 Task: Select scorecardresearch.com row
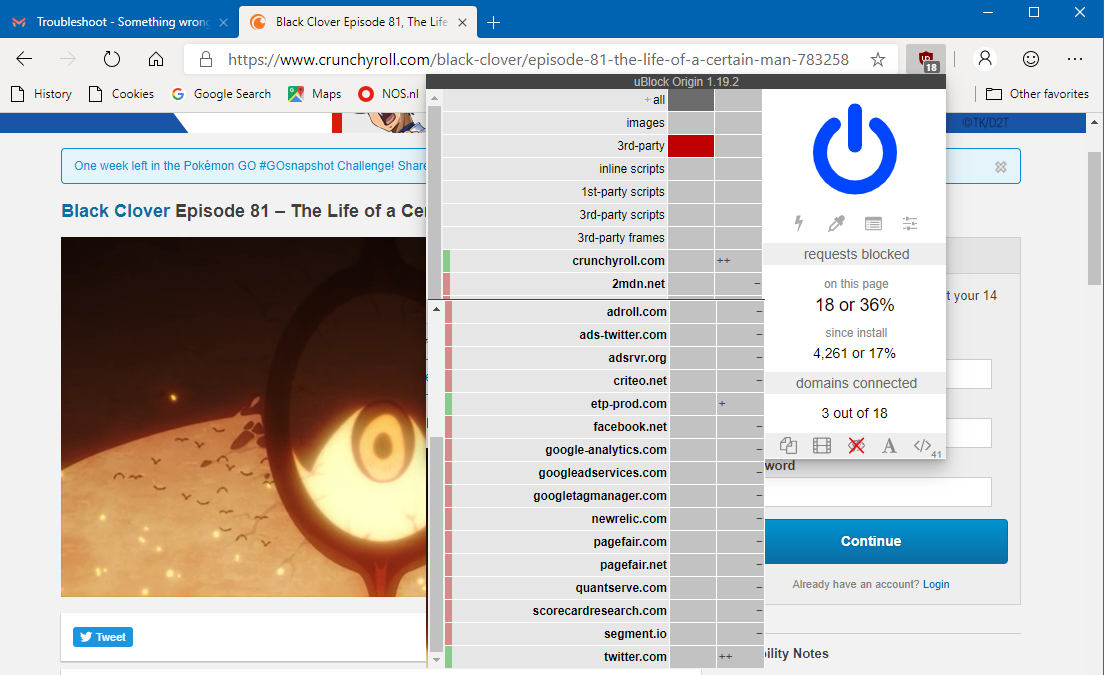click(556, 611)
